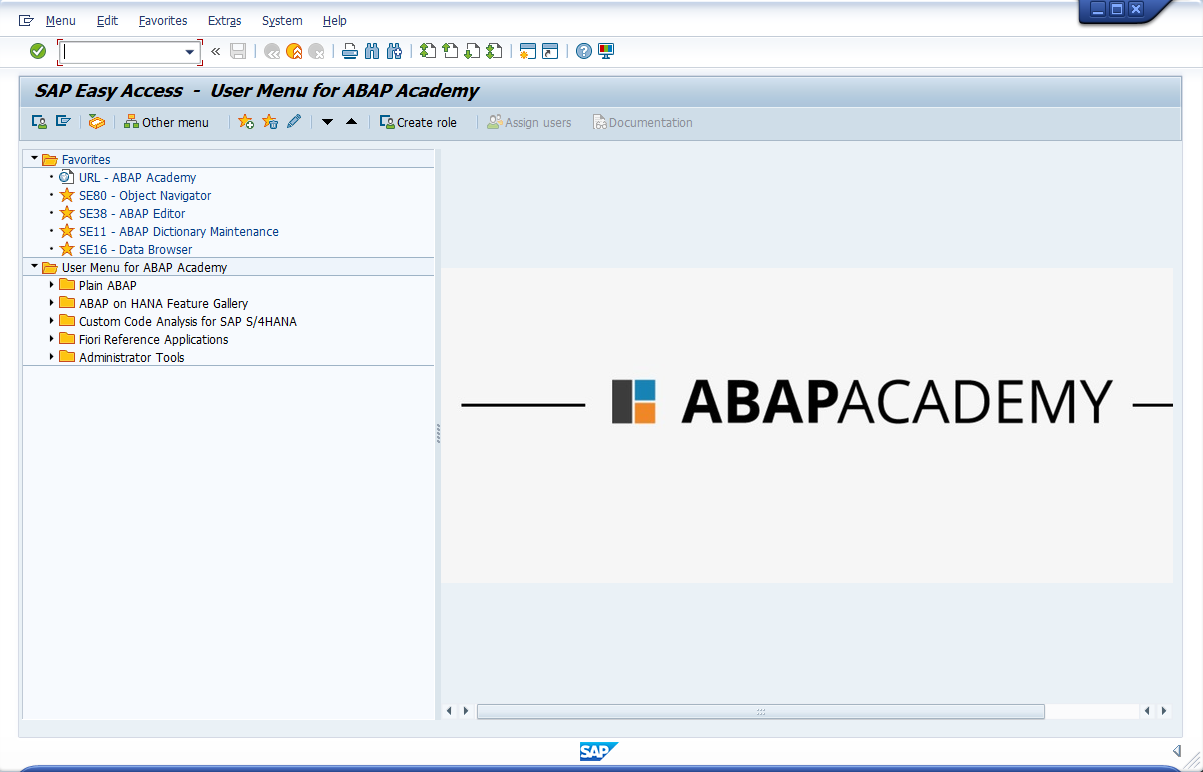Click the Print icon in the toolbar
Viewport: 1203px width, 772px height.
pyautogui.click(x=349, y=51)
